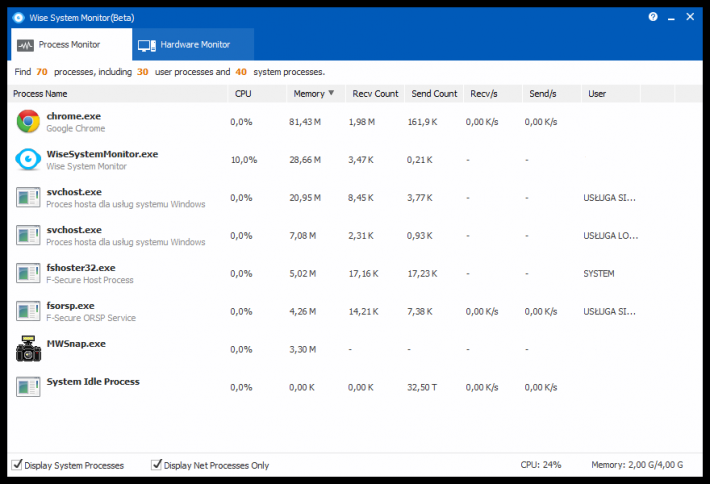Image resolution: width=710 pixels, height=484 pixels.
Task: Click chrome memory value 81,43 M
Action: coord(305,122)
